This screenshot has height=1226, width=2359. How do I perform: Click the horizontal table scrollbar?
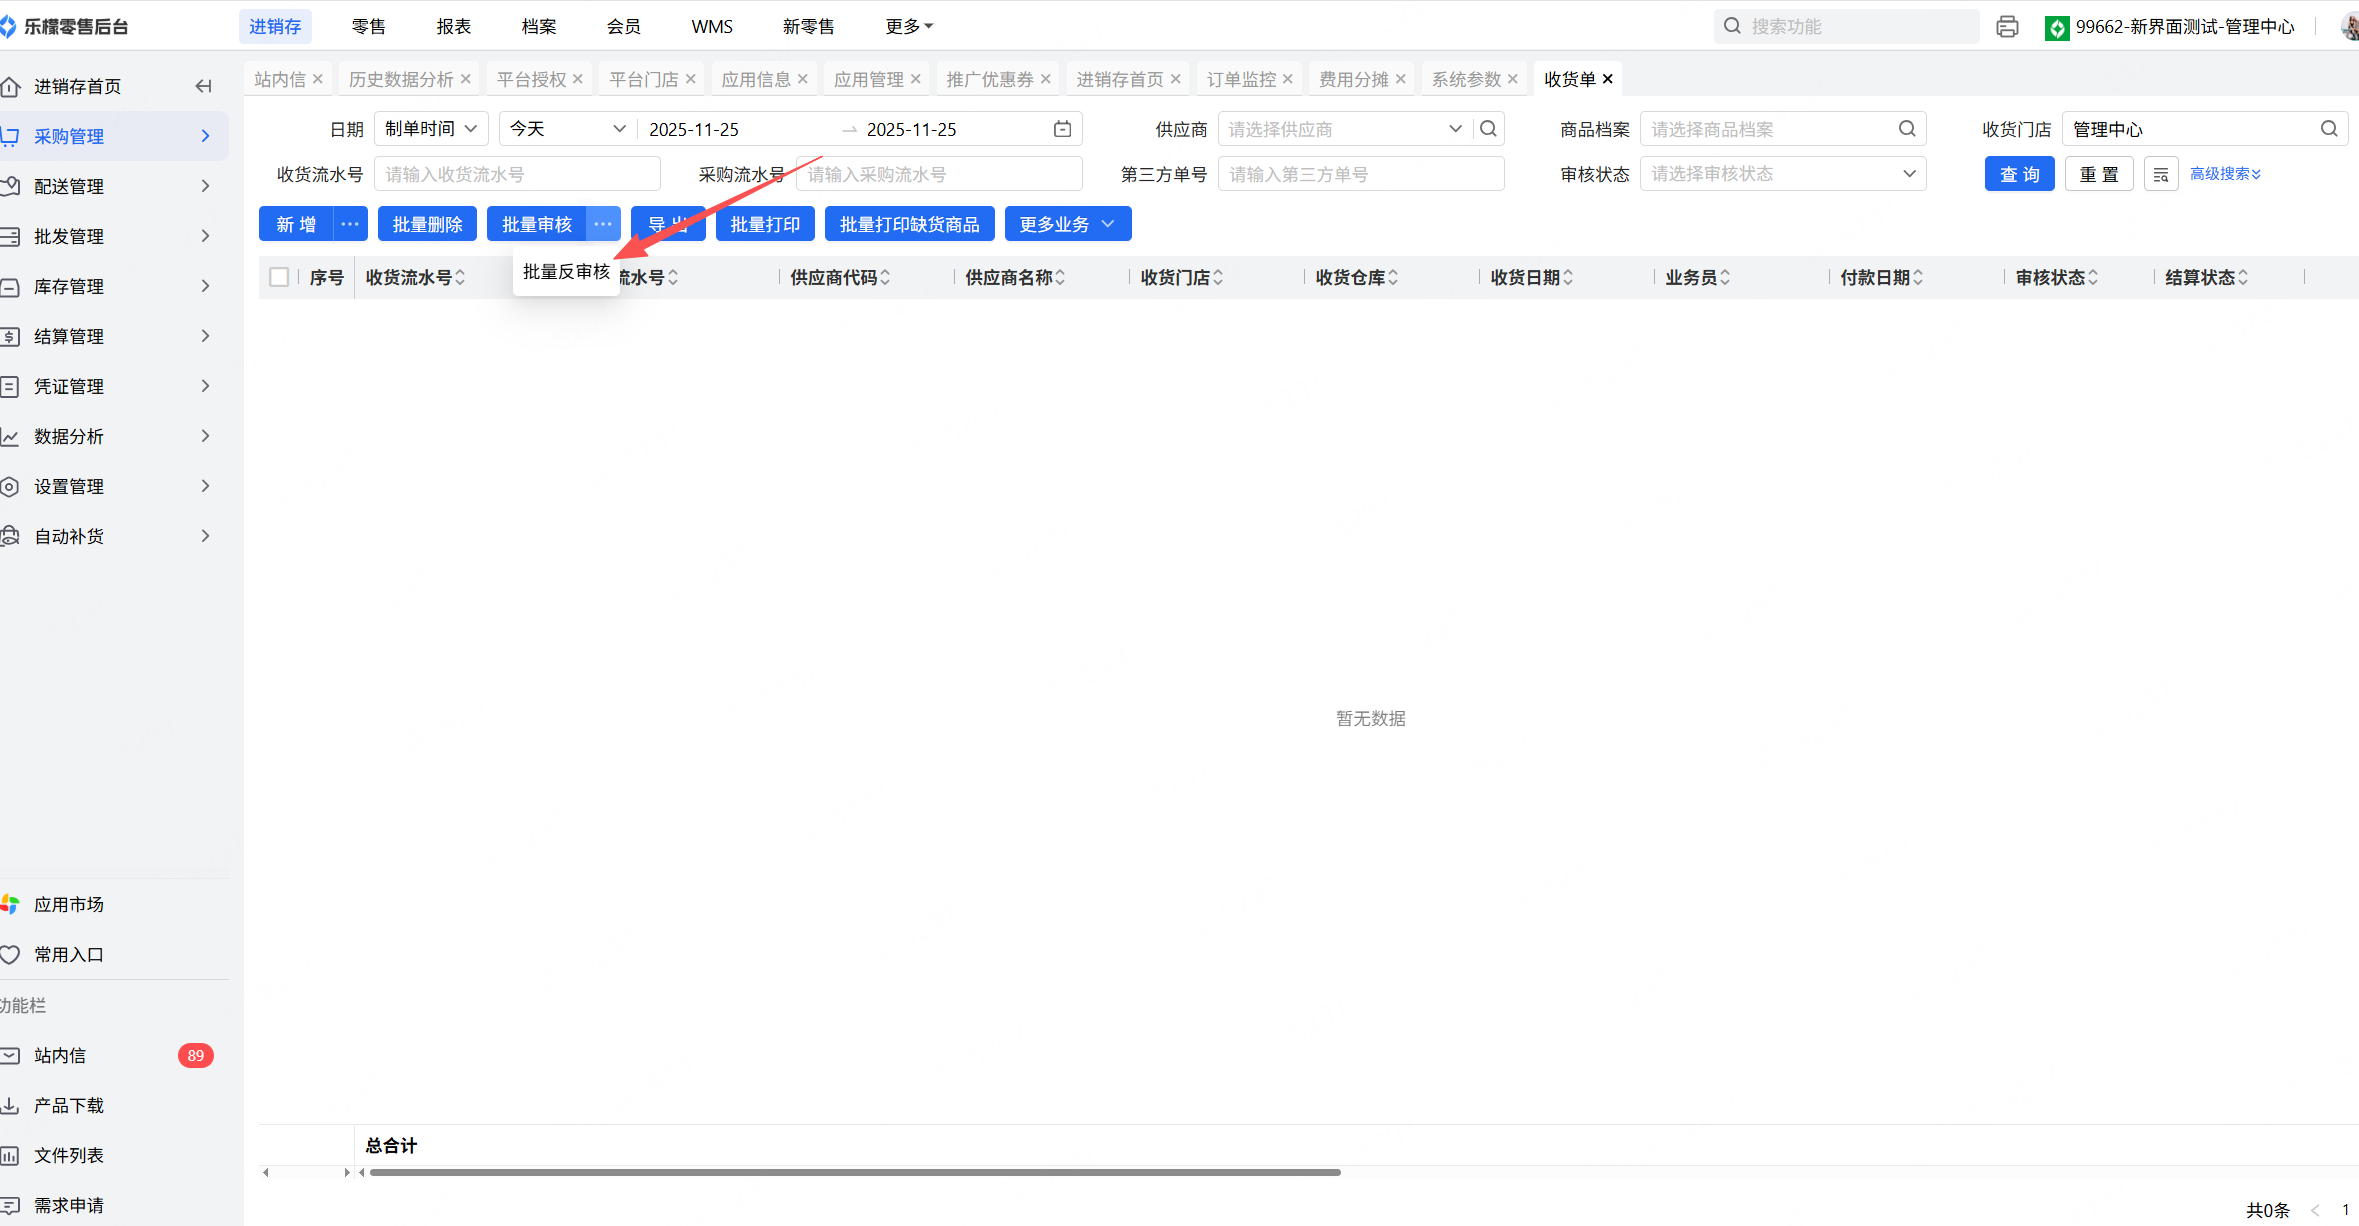click(854, 1172)
